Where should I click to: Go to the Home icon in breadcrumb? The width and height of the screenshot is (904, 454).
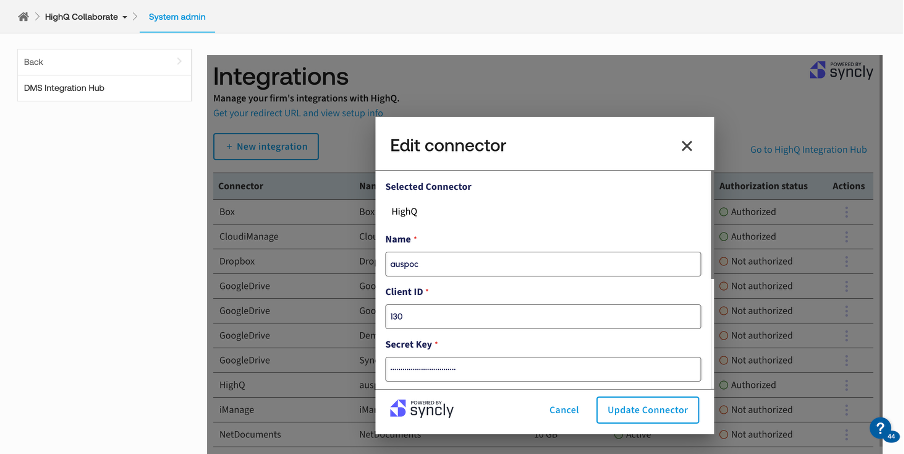23,17
